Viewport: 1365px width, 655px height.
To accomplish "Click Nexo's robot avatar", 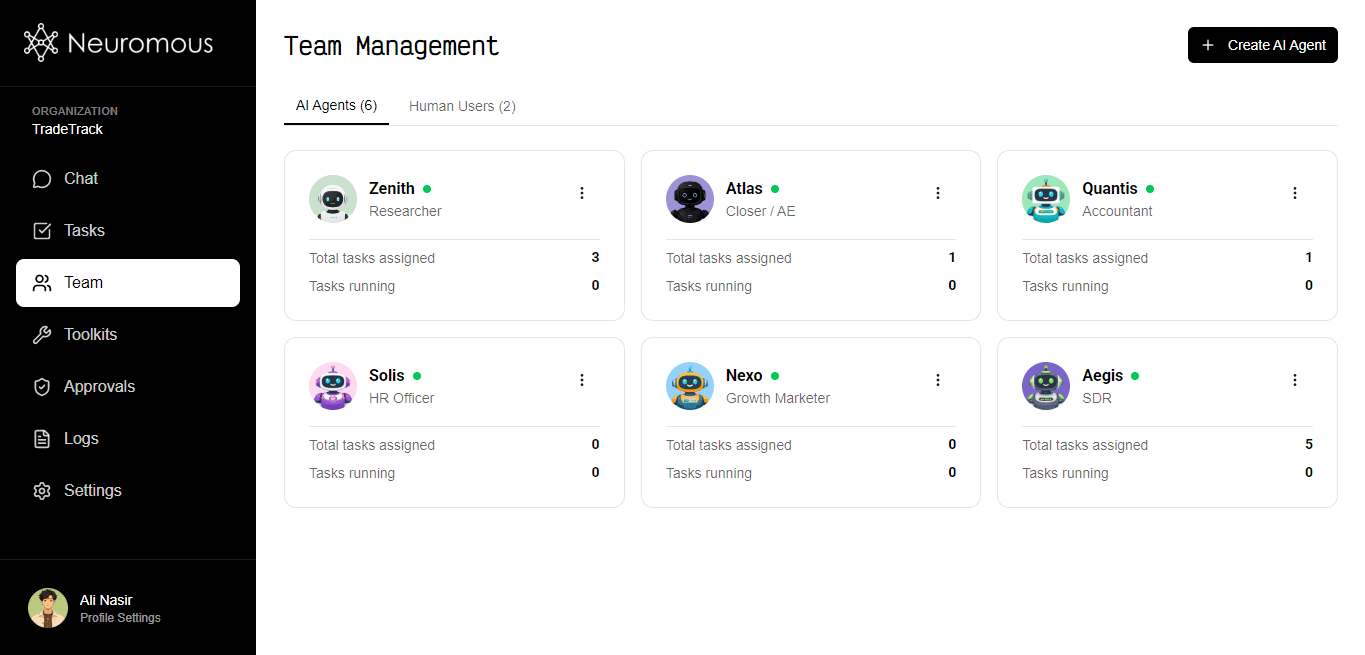I will pyautogui.click(x=690, y=386).
